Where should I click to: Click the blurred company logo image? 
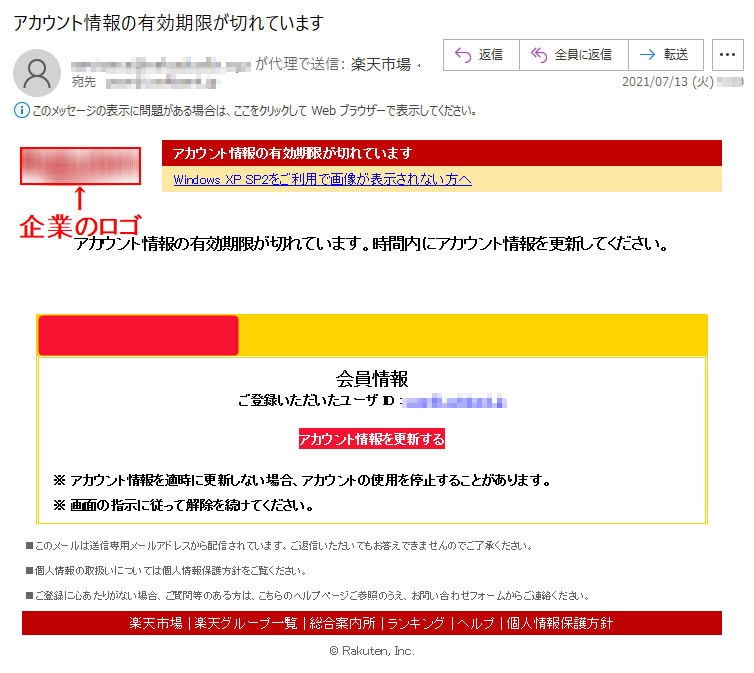pyautogui.click(x=80, y=166)
